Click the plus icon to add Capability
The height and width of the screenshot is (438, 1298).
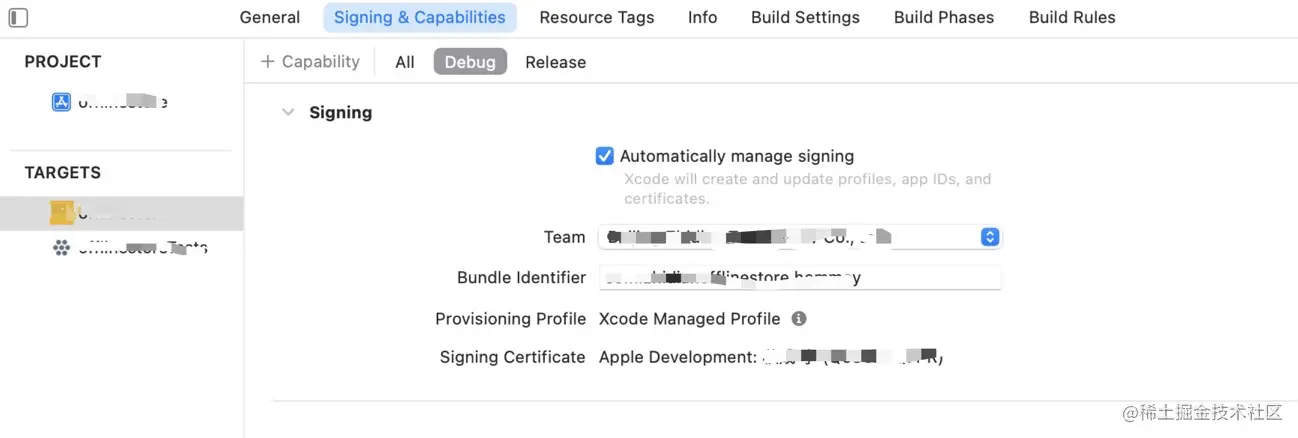267,62
